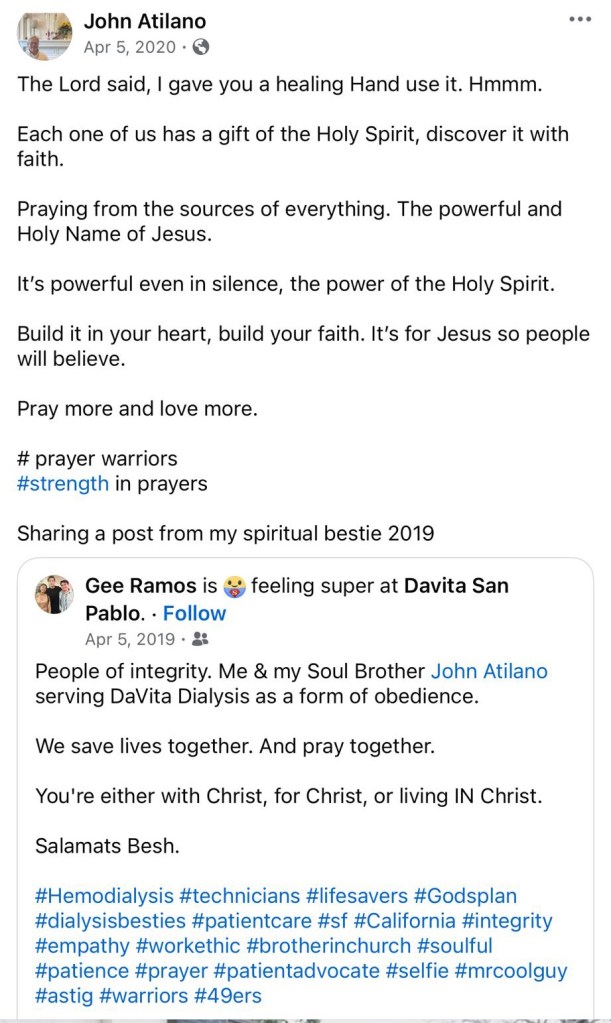Click the globe public privacy icon
Viewport: 611px width, 1023px height.
tap(200, 47)
